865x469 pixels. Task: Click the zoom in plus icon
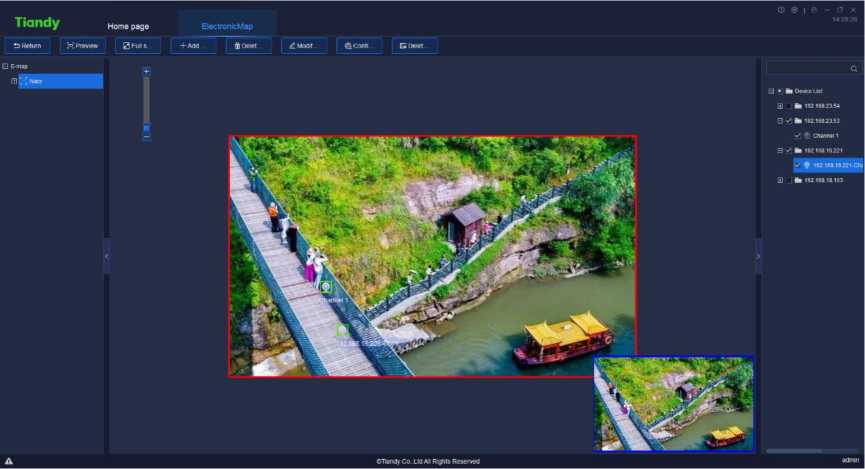pyautogui.click(x=146, y=72)
